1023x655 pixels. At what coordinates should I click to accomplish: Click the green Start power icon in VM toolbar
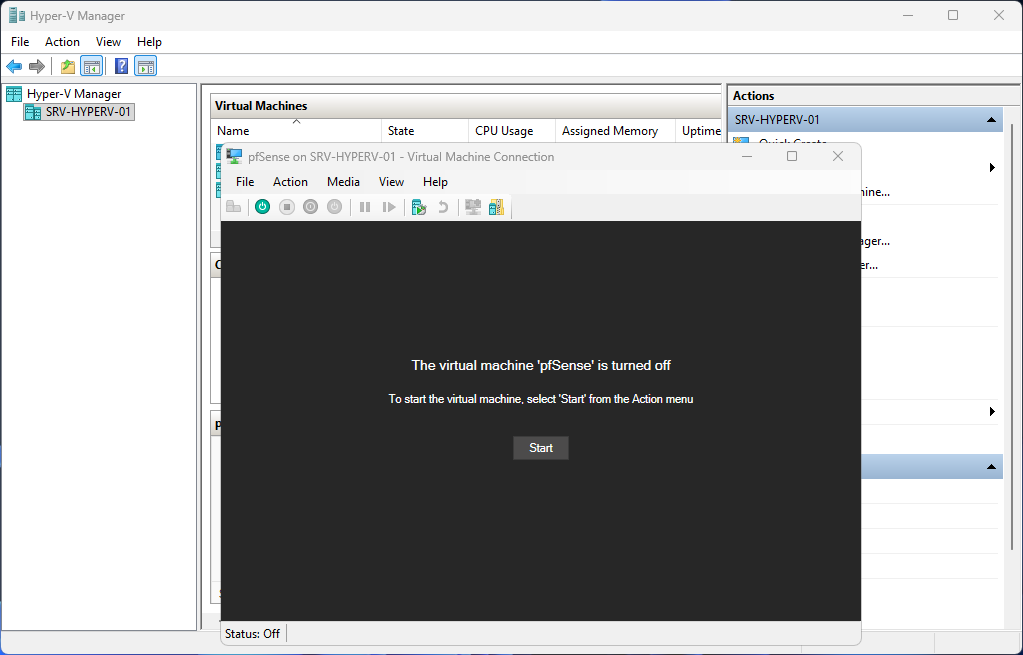coord(262,207)
